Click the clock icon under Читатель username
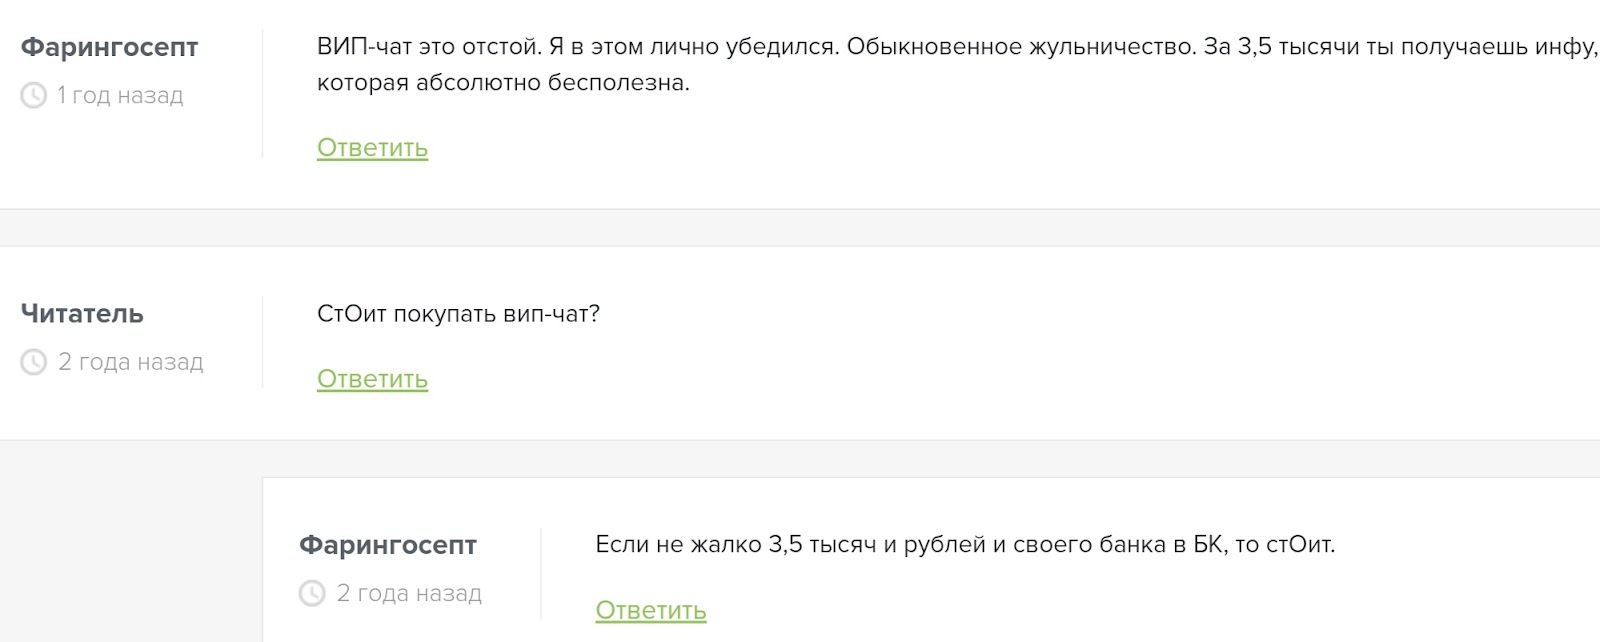 point(34,362)
